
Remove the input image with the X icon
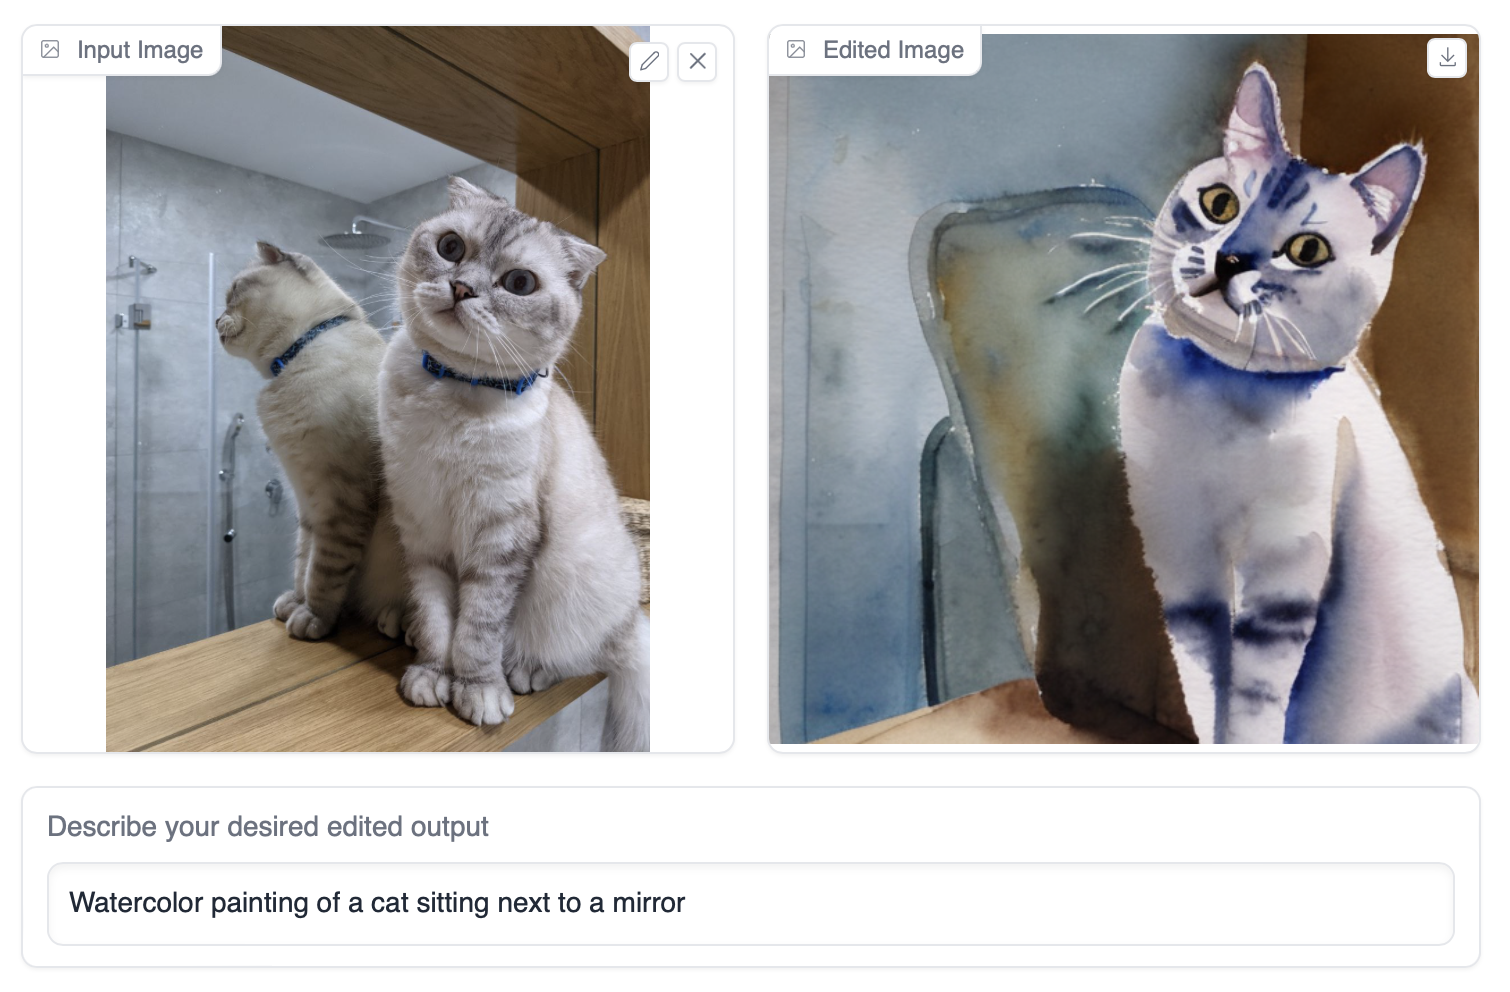click(x=697, y=61)
